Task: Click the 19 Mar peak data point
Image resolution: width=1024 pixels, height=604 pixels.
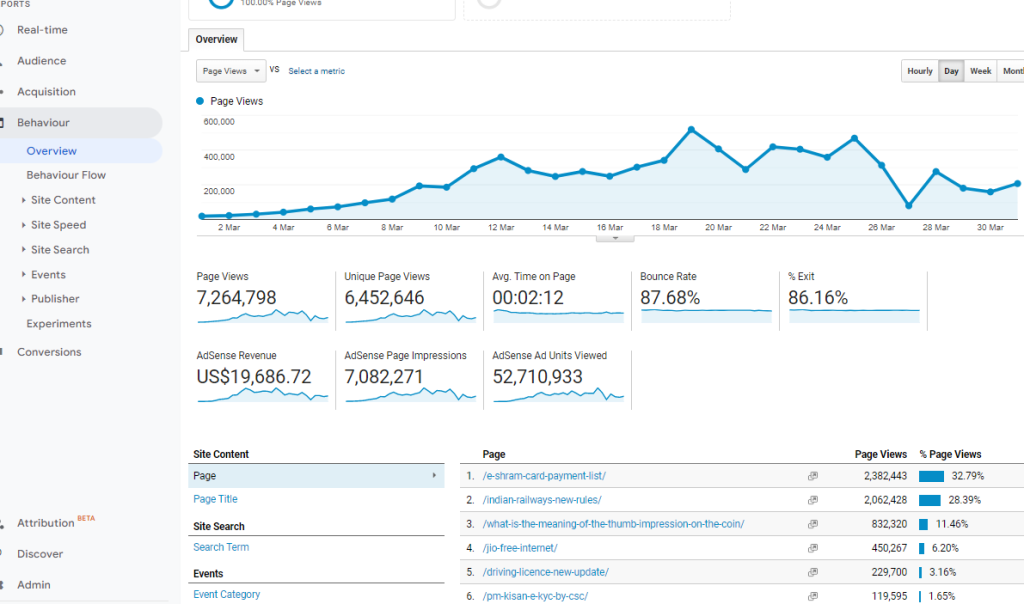Action: click(x=691, y=129)
